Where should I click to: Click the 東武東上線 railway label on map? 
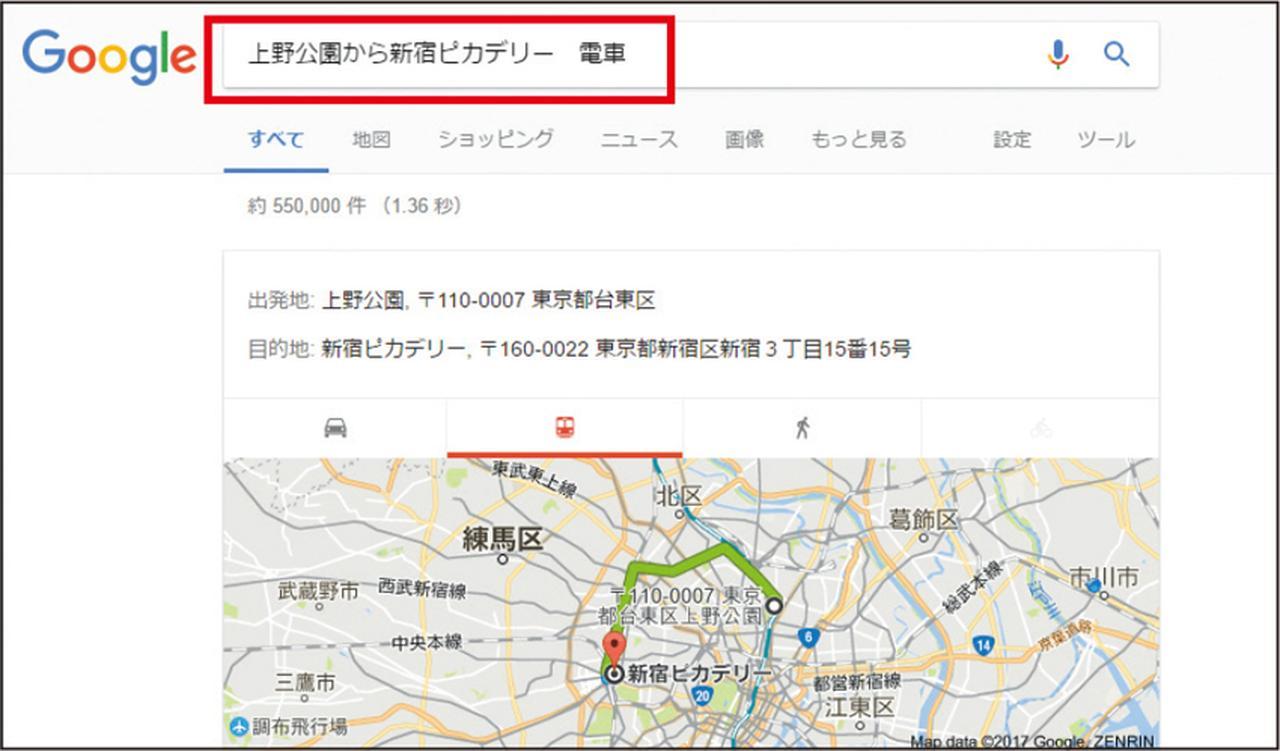pyautogui.click(x=535, y=479)
